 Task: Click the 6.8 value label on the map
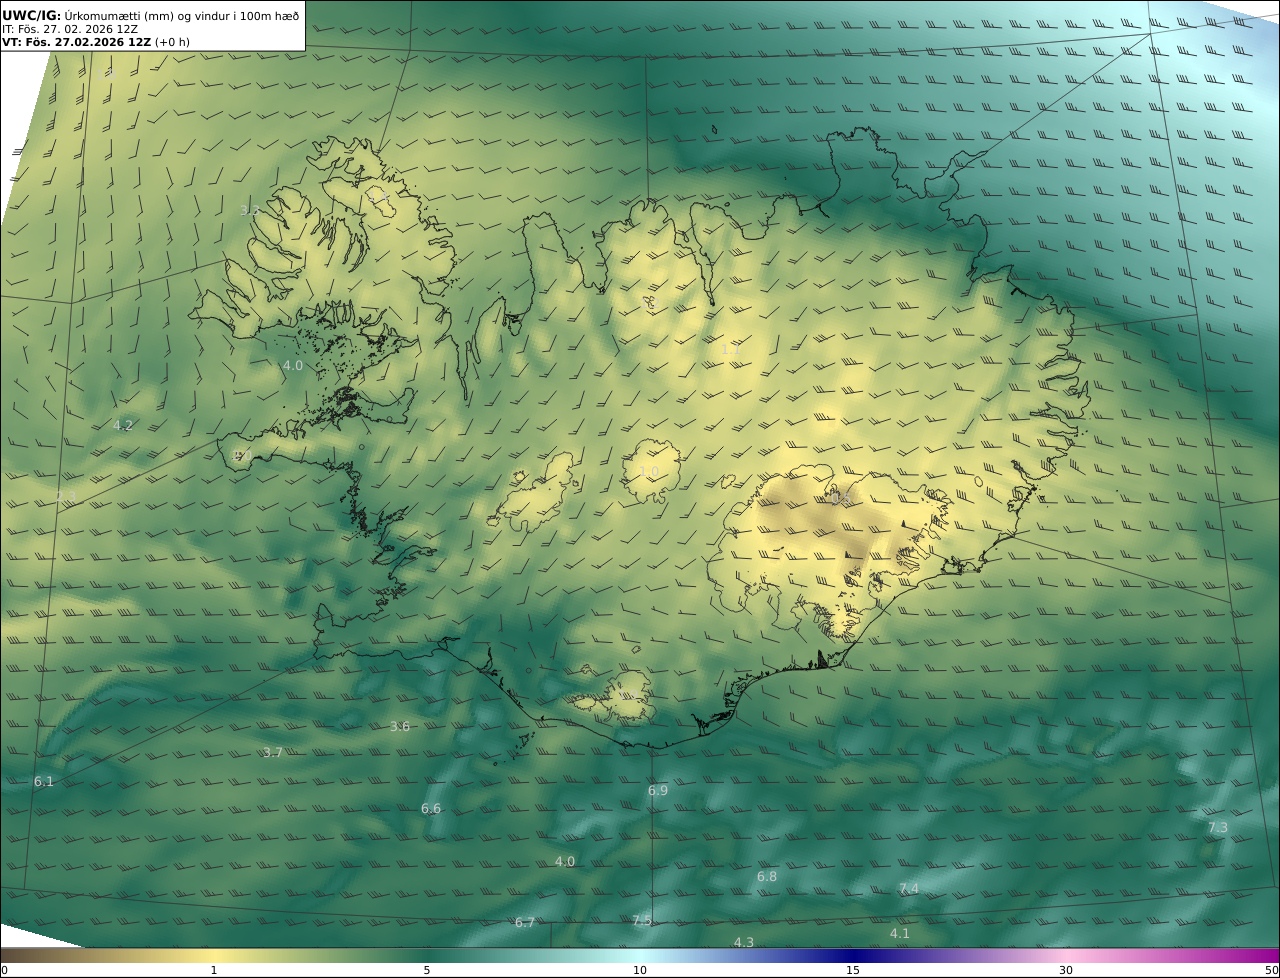pyautogui.click(x=767, y=876)
